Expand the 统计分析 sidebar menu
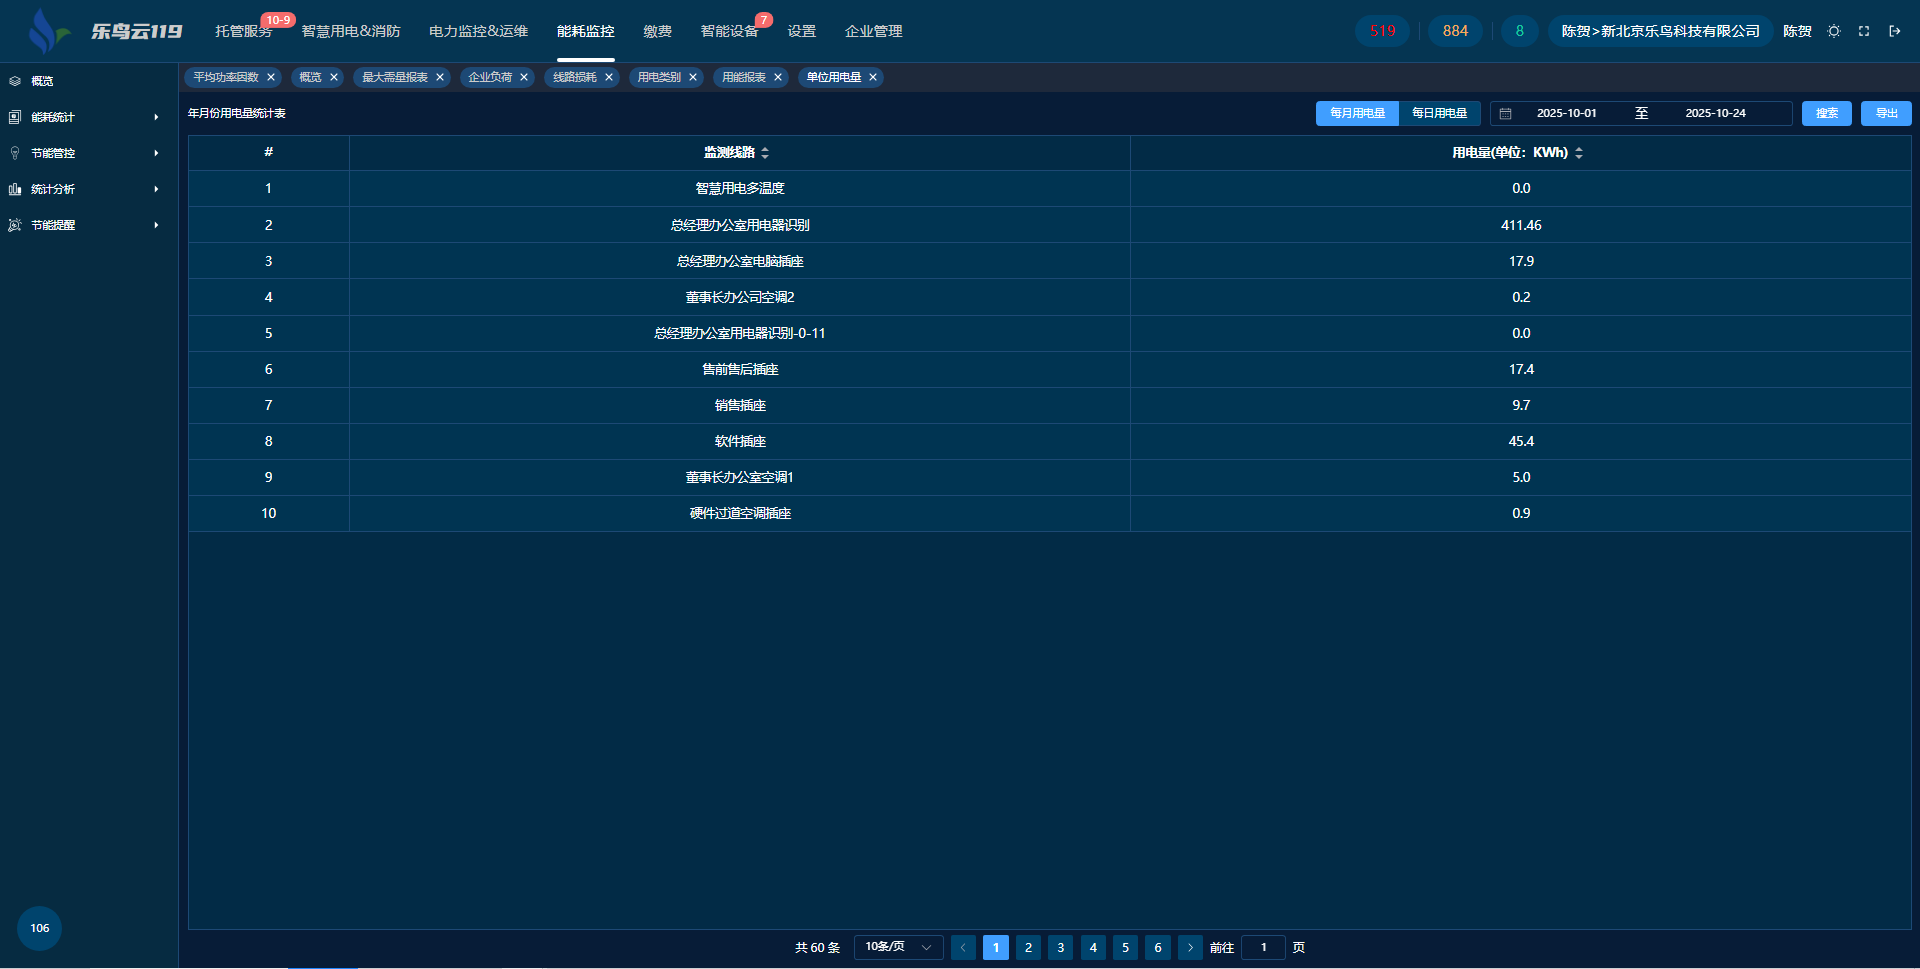The width and height of the screenshot is (1920, 969). (x=84, y=189)
